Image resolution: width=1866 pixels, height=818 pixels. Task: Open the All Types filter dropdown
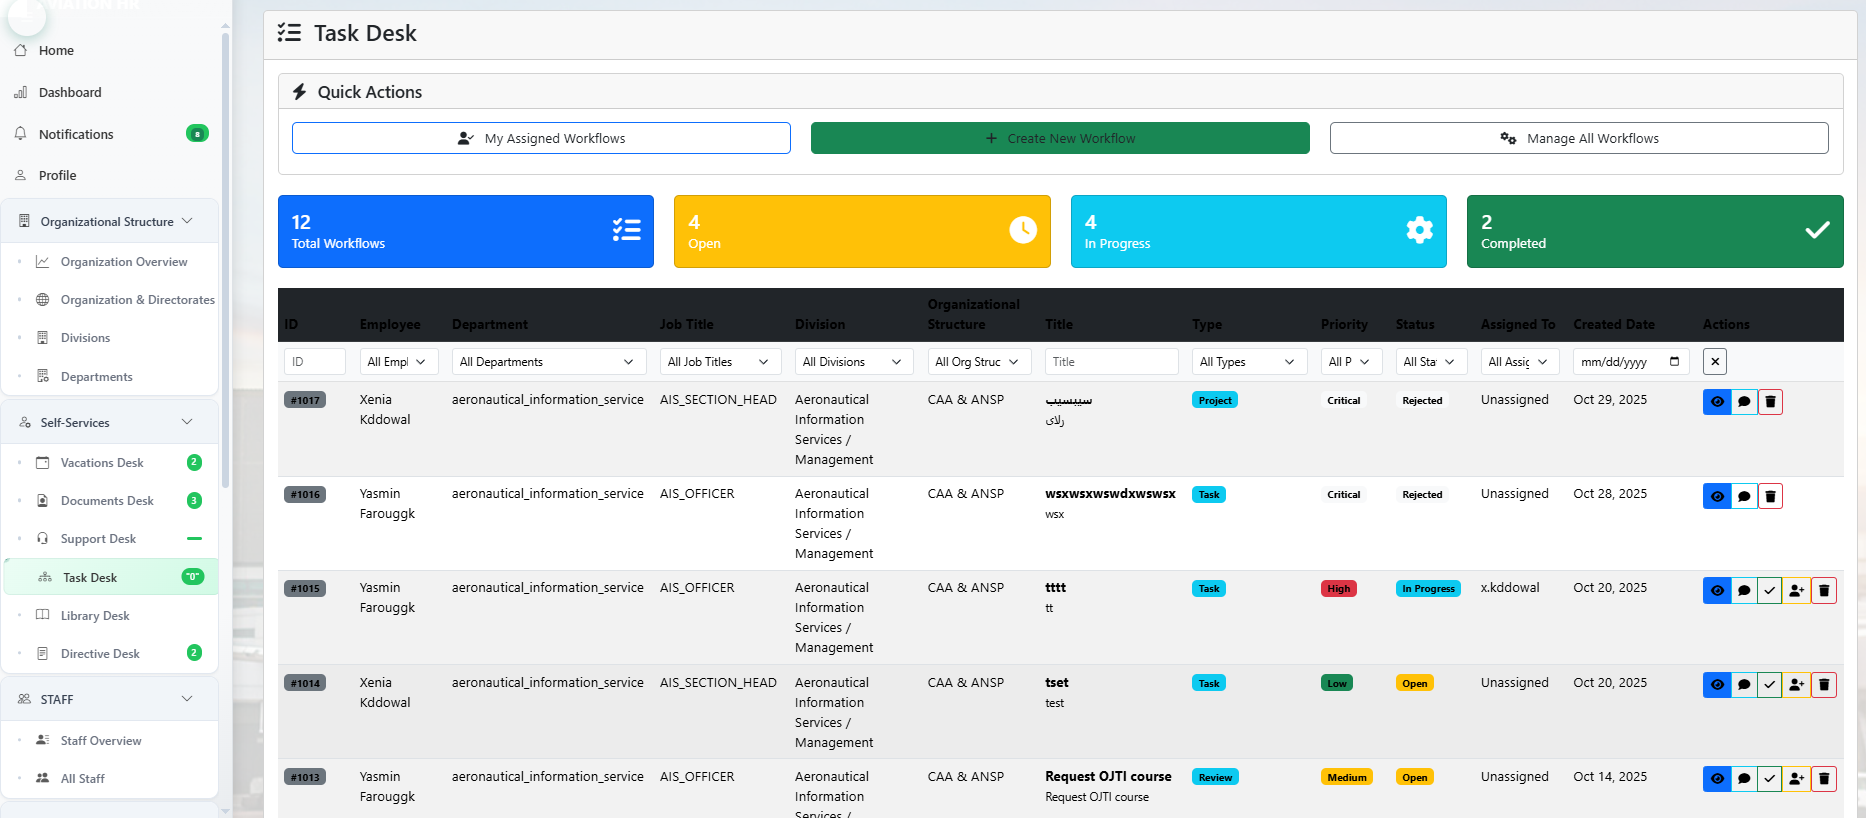(1248, 362)
